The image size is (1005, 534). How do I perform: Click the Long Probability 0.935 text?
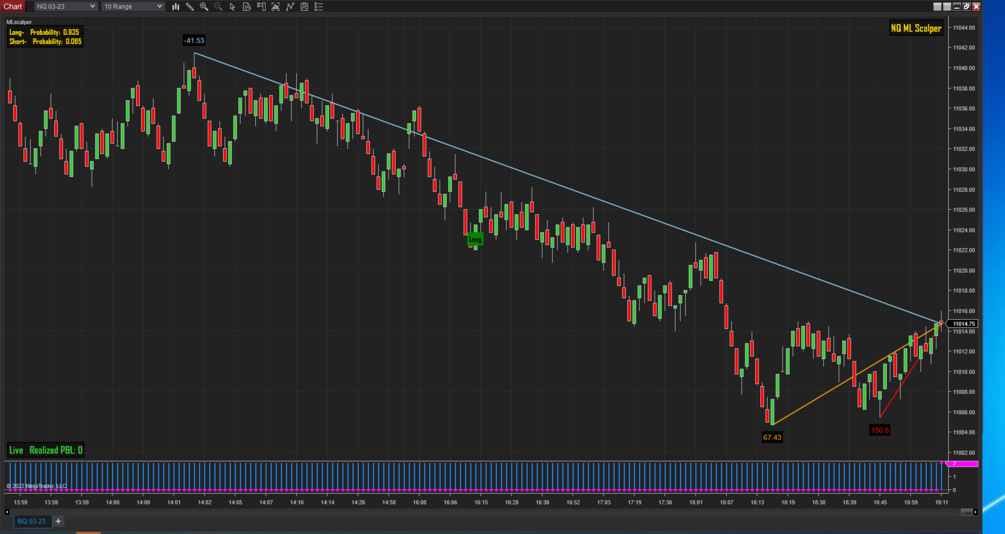44,32
